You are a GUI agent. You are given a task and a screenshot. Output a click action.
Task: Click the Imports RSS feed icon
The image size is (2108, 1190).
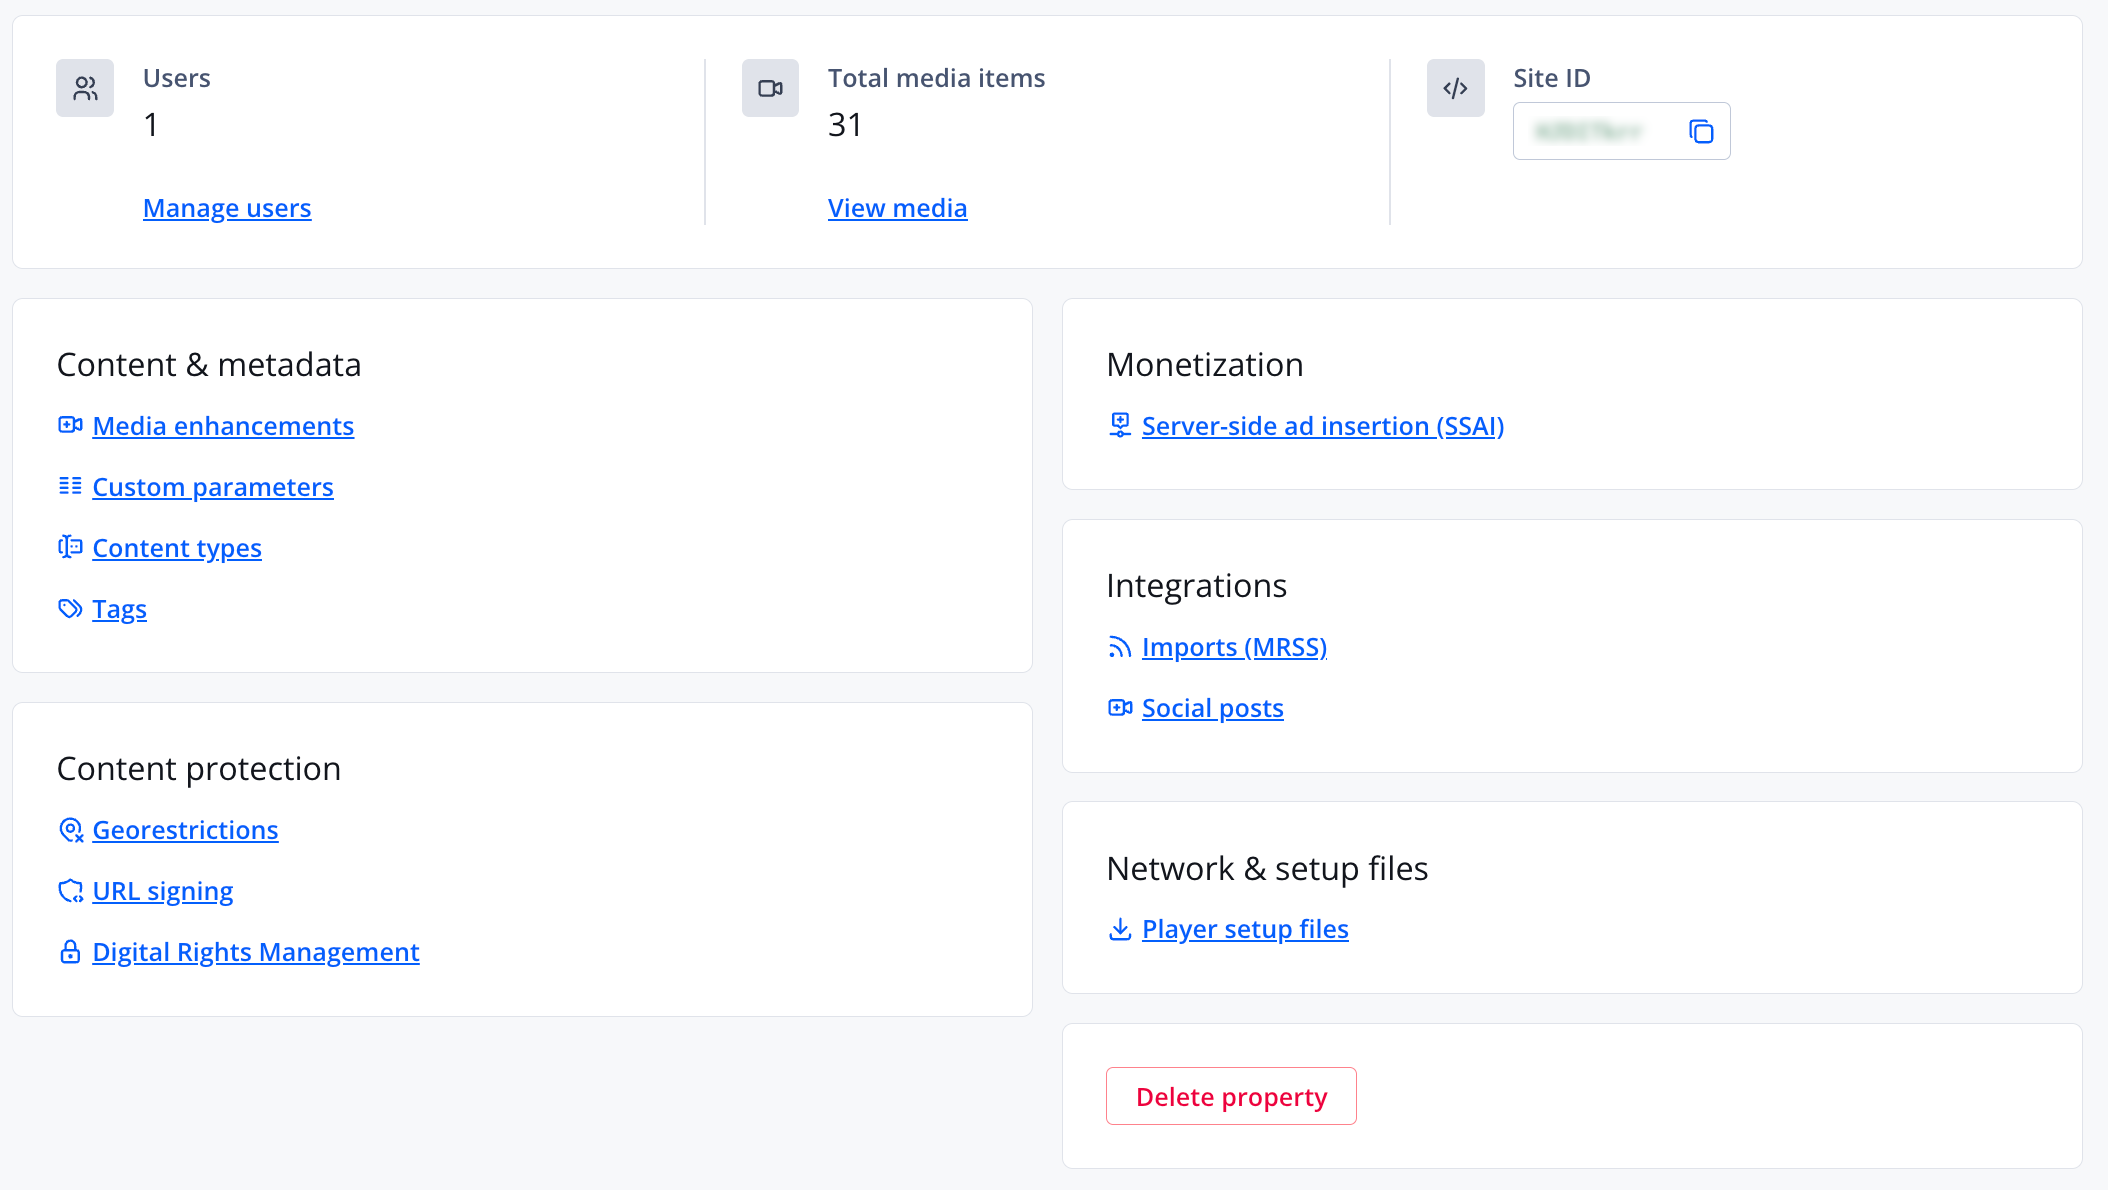click(1120, 647)
